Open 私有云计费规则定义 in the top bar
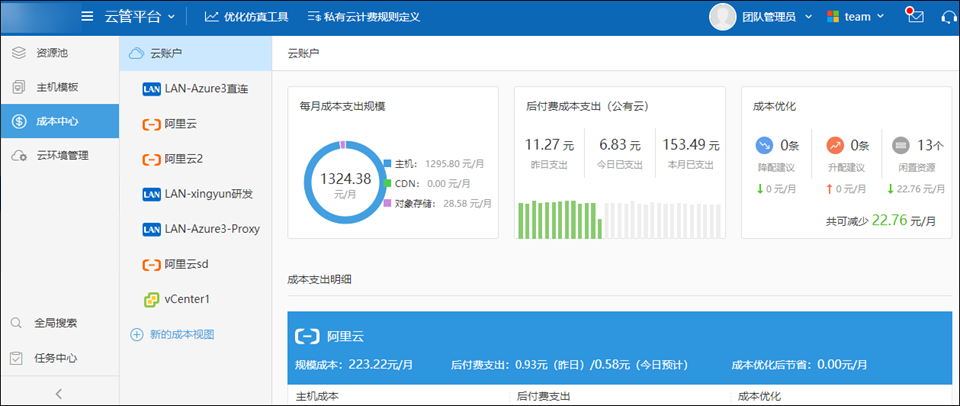The image size is (960, 406). click(363, 16)
